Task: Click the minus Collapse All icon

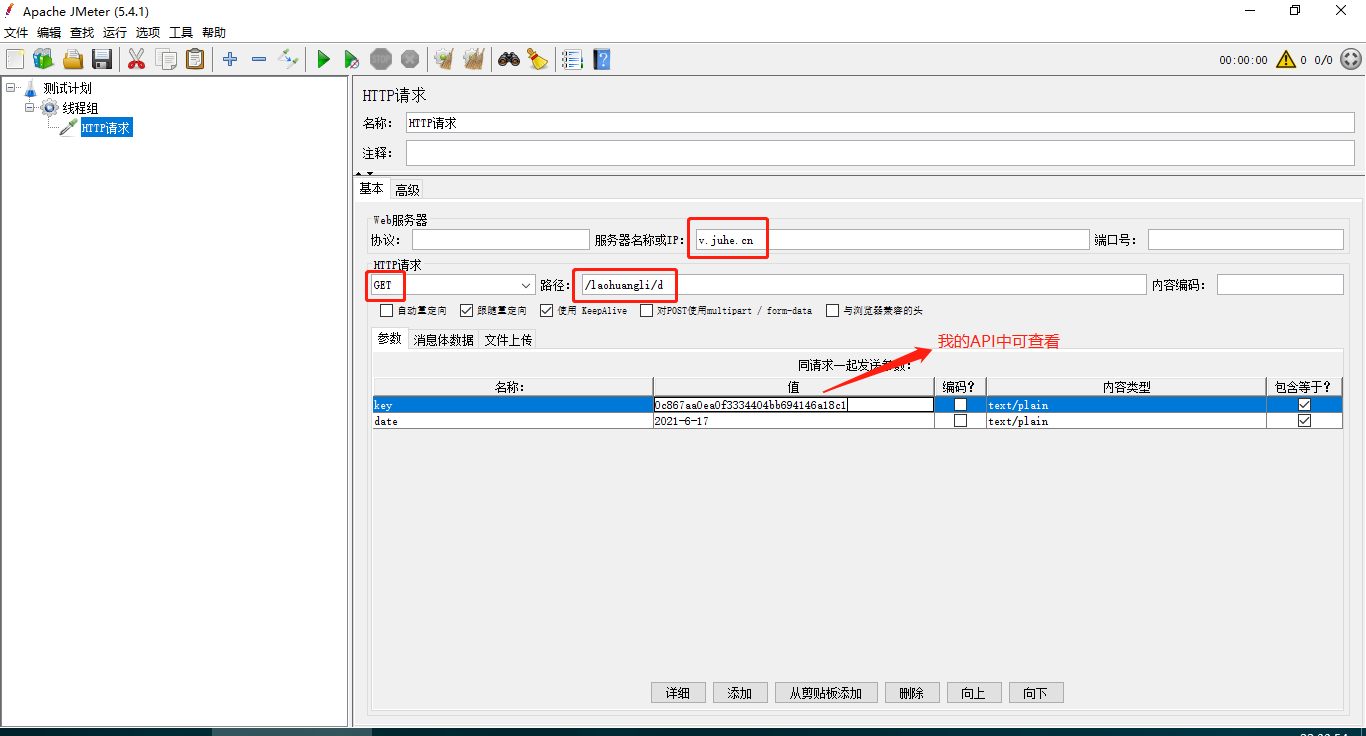Action: (259, 59)
